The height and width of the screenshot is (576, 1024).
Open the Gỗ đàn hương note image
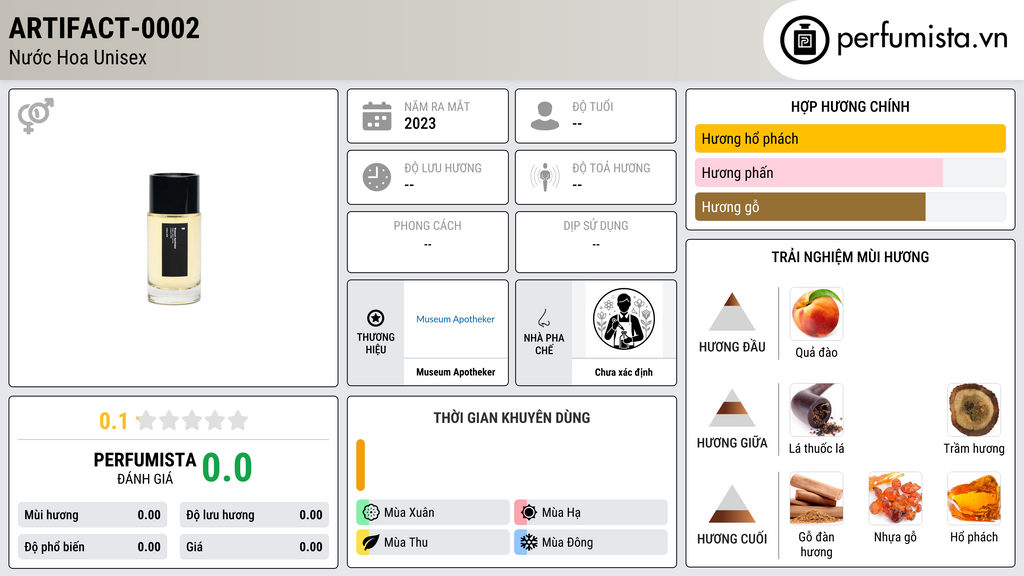tap(816, 498)
